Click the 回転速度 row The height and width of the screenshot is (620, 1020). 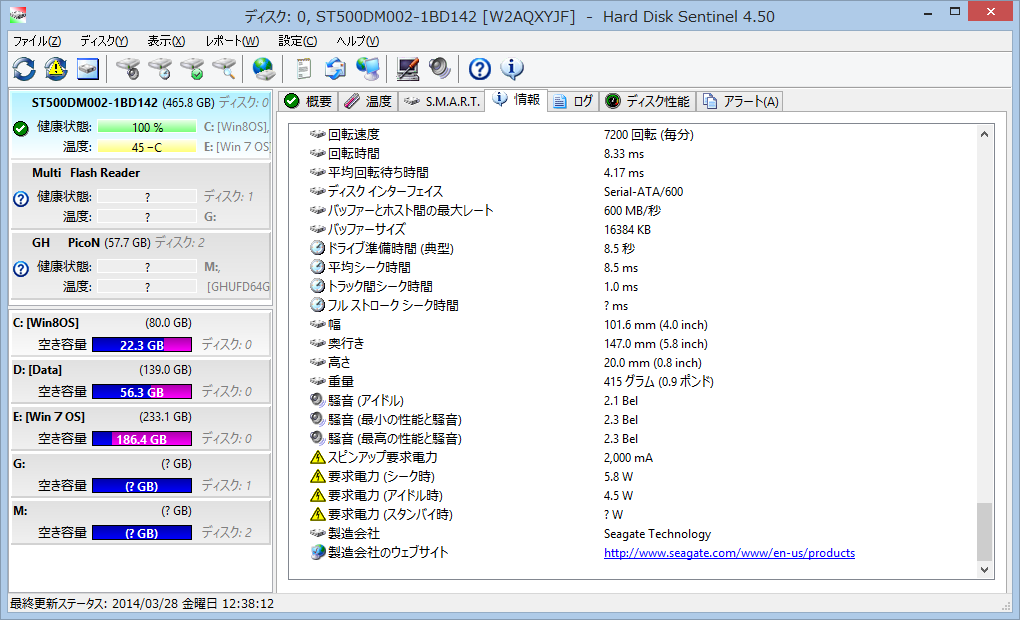point(632,135)
